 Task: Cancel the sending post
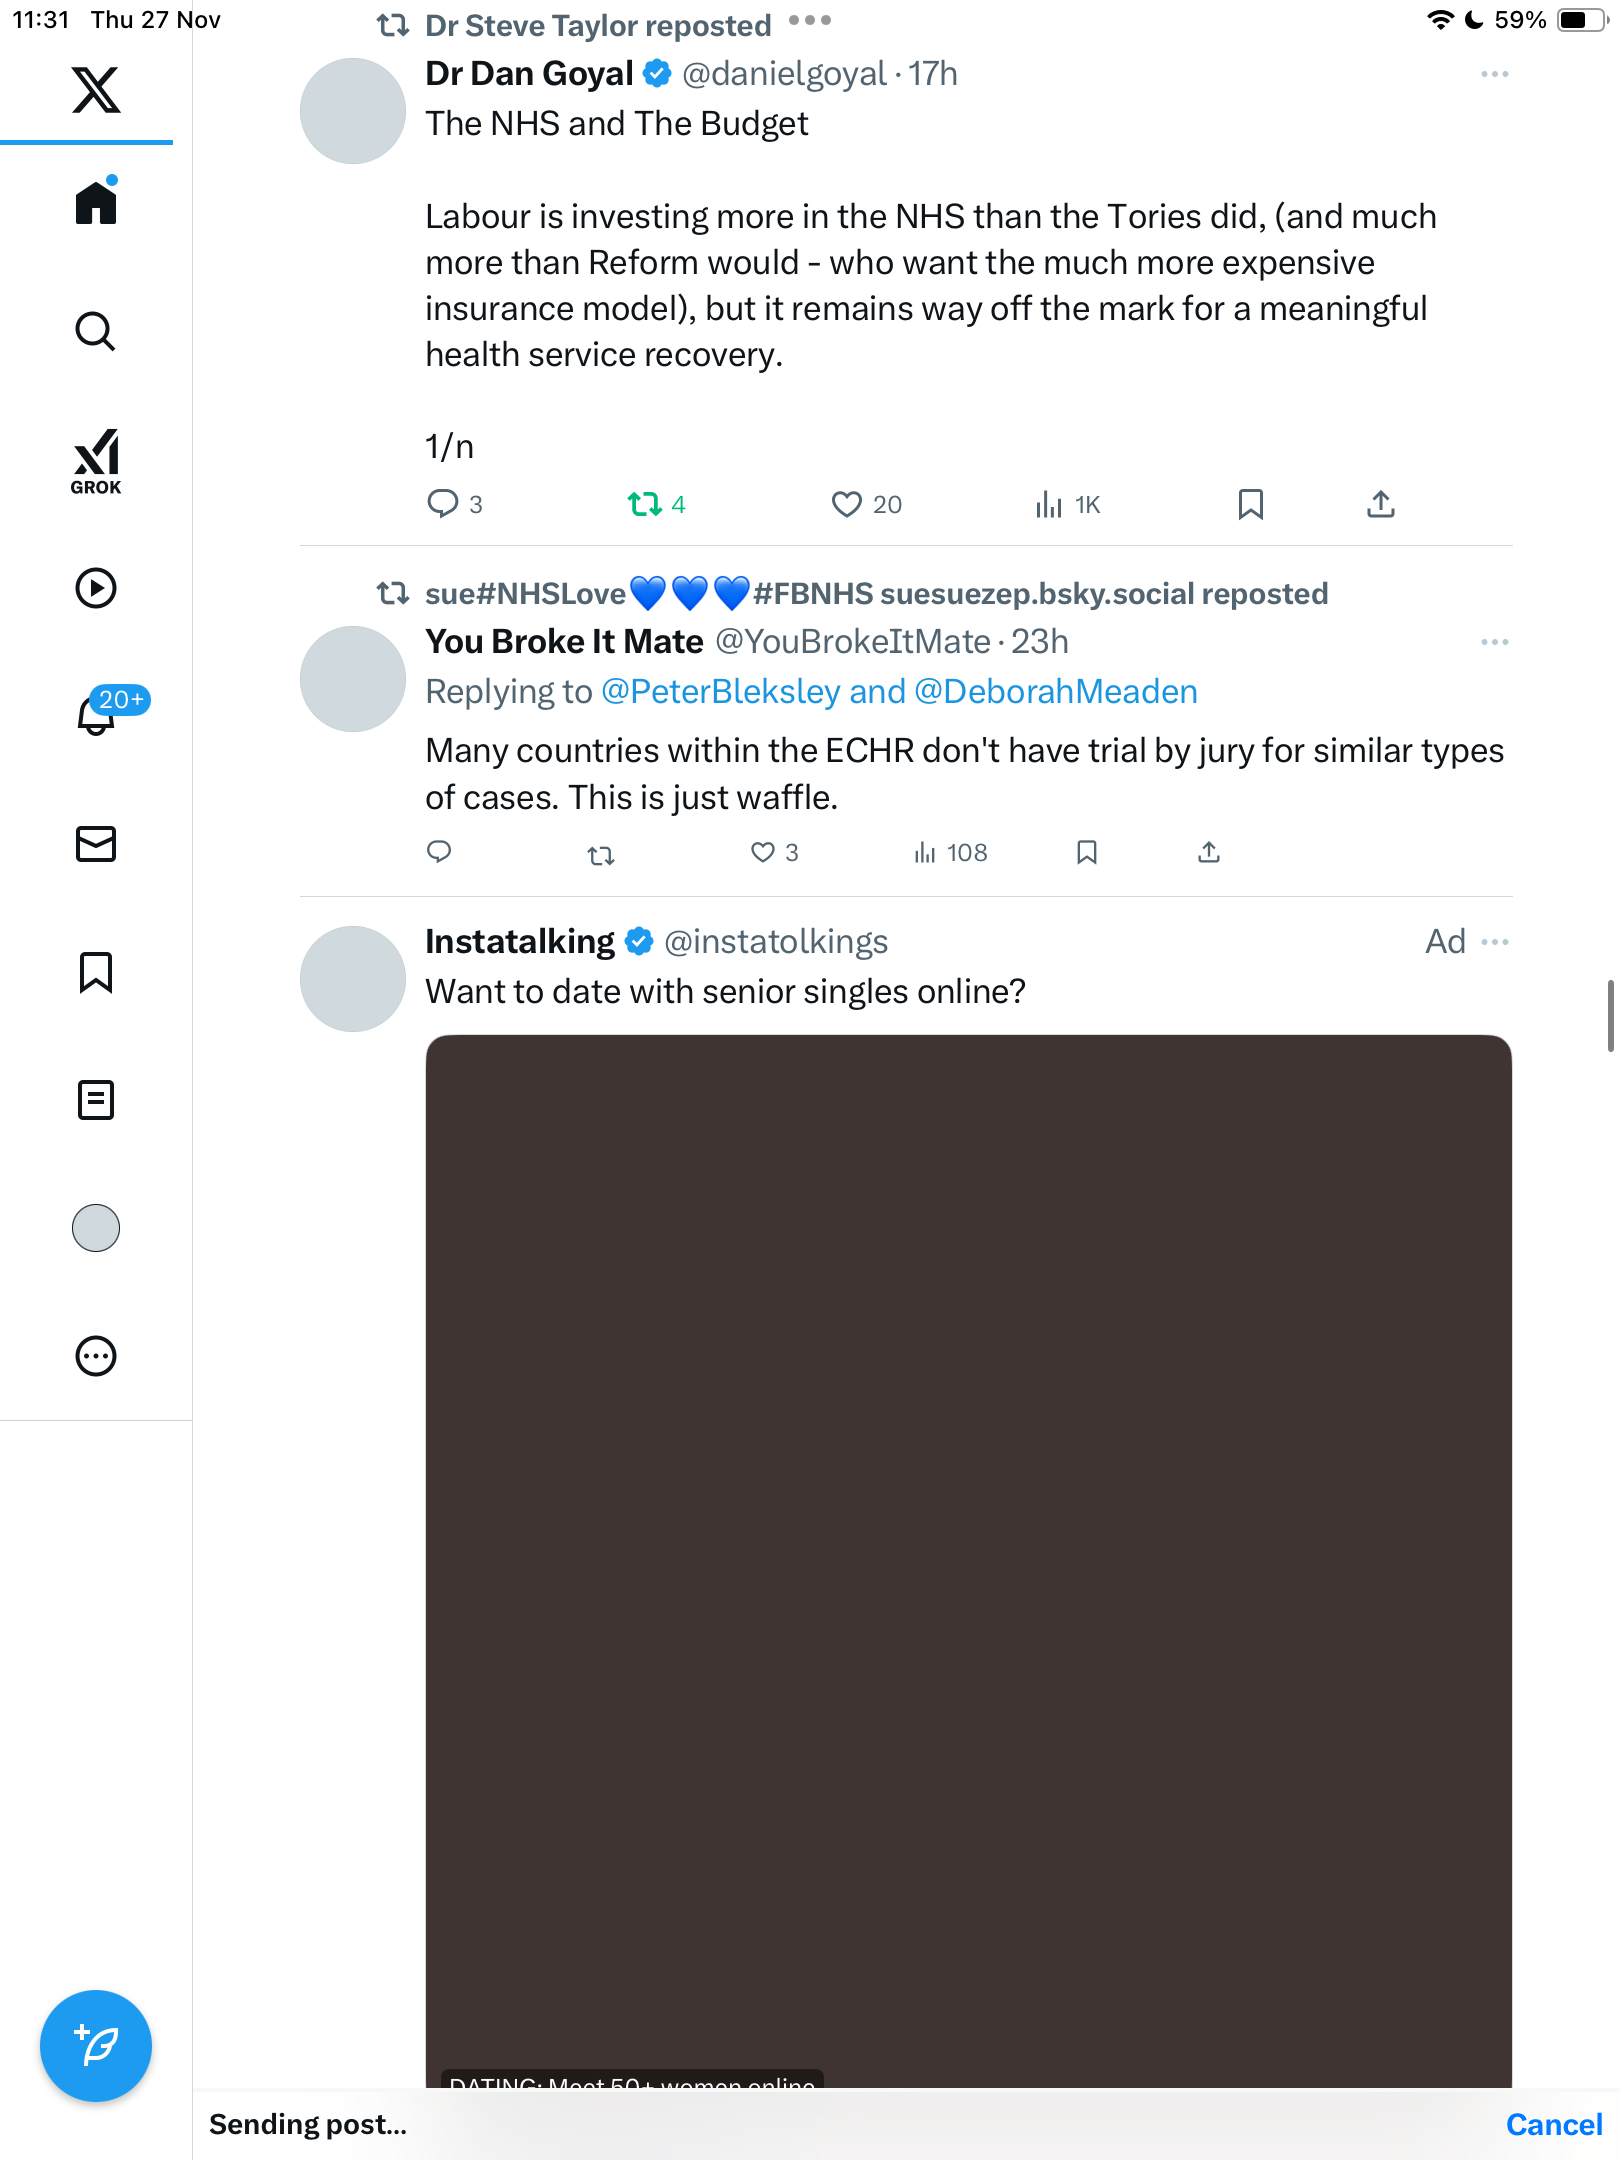point(1553,2124)
